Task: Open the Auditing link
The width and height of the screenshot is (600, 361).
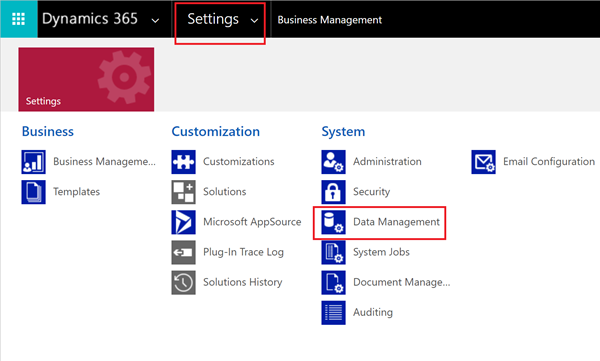Action: 373,312
